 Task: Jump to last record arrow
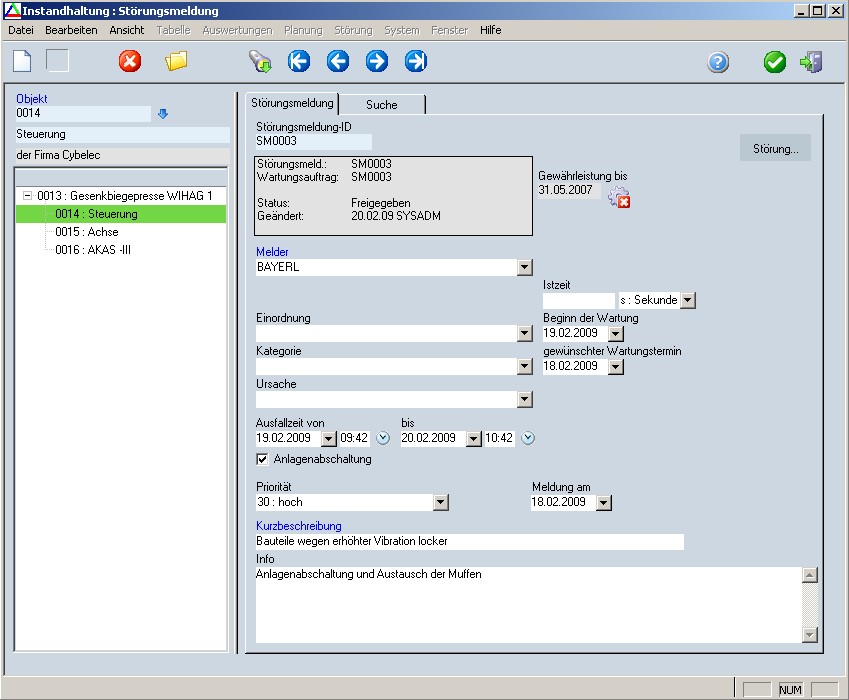[416, 62]
